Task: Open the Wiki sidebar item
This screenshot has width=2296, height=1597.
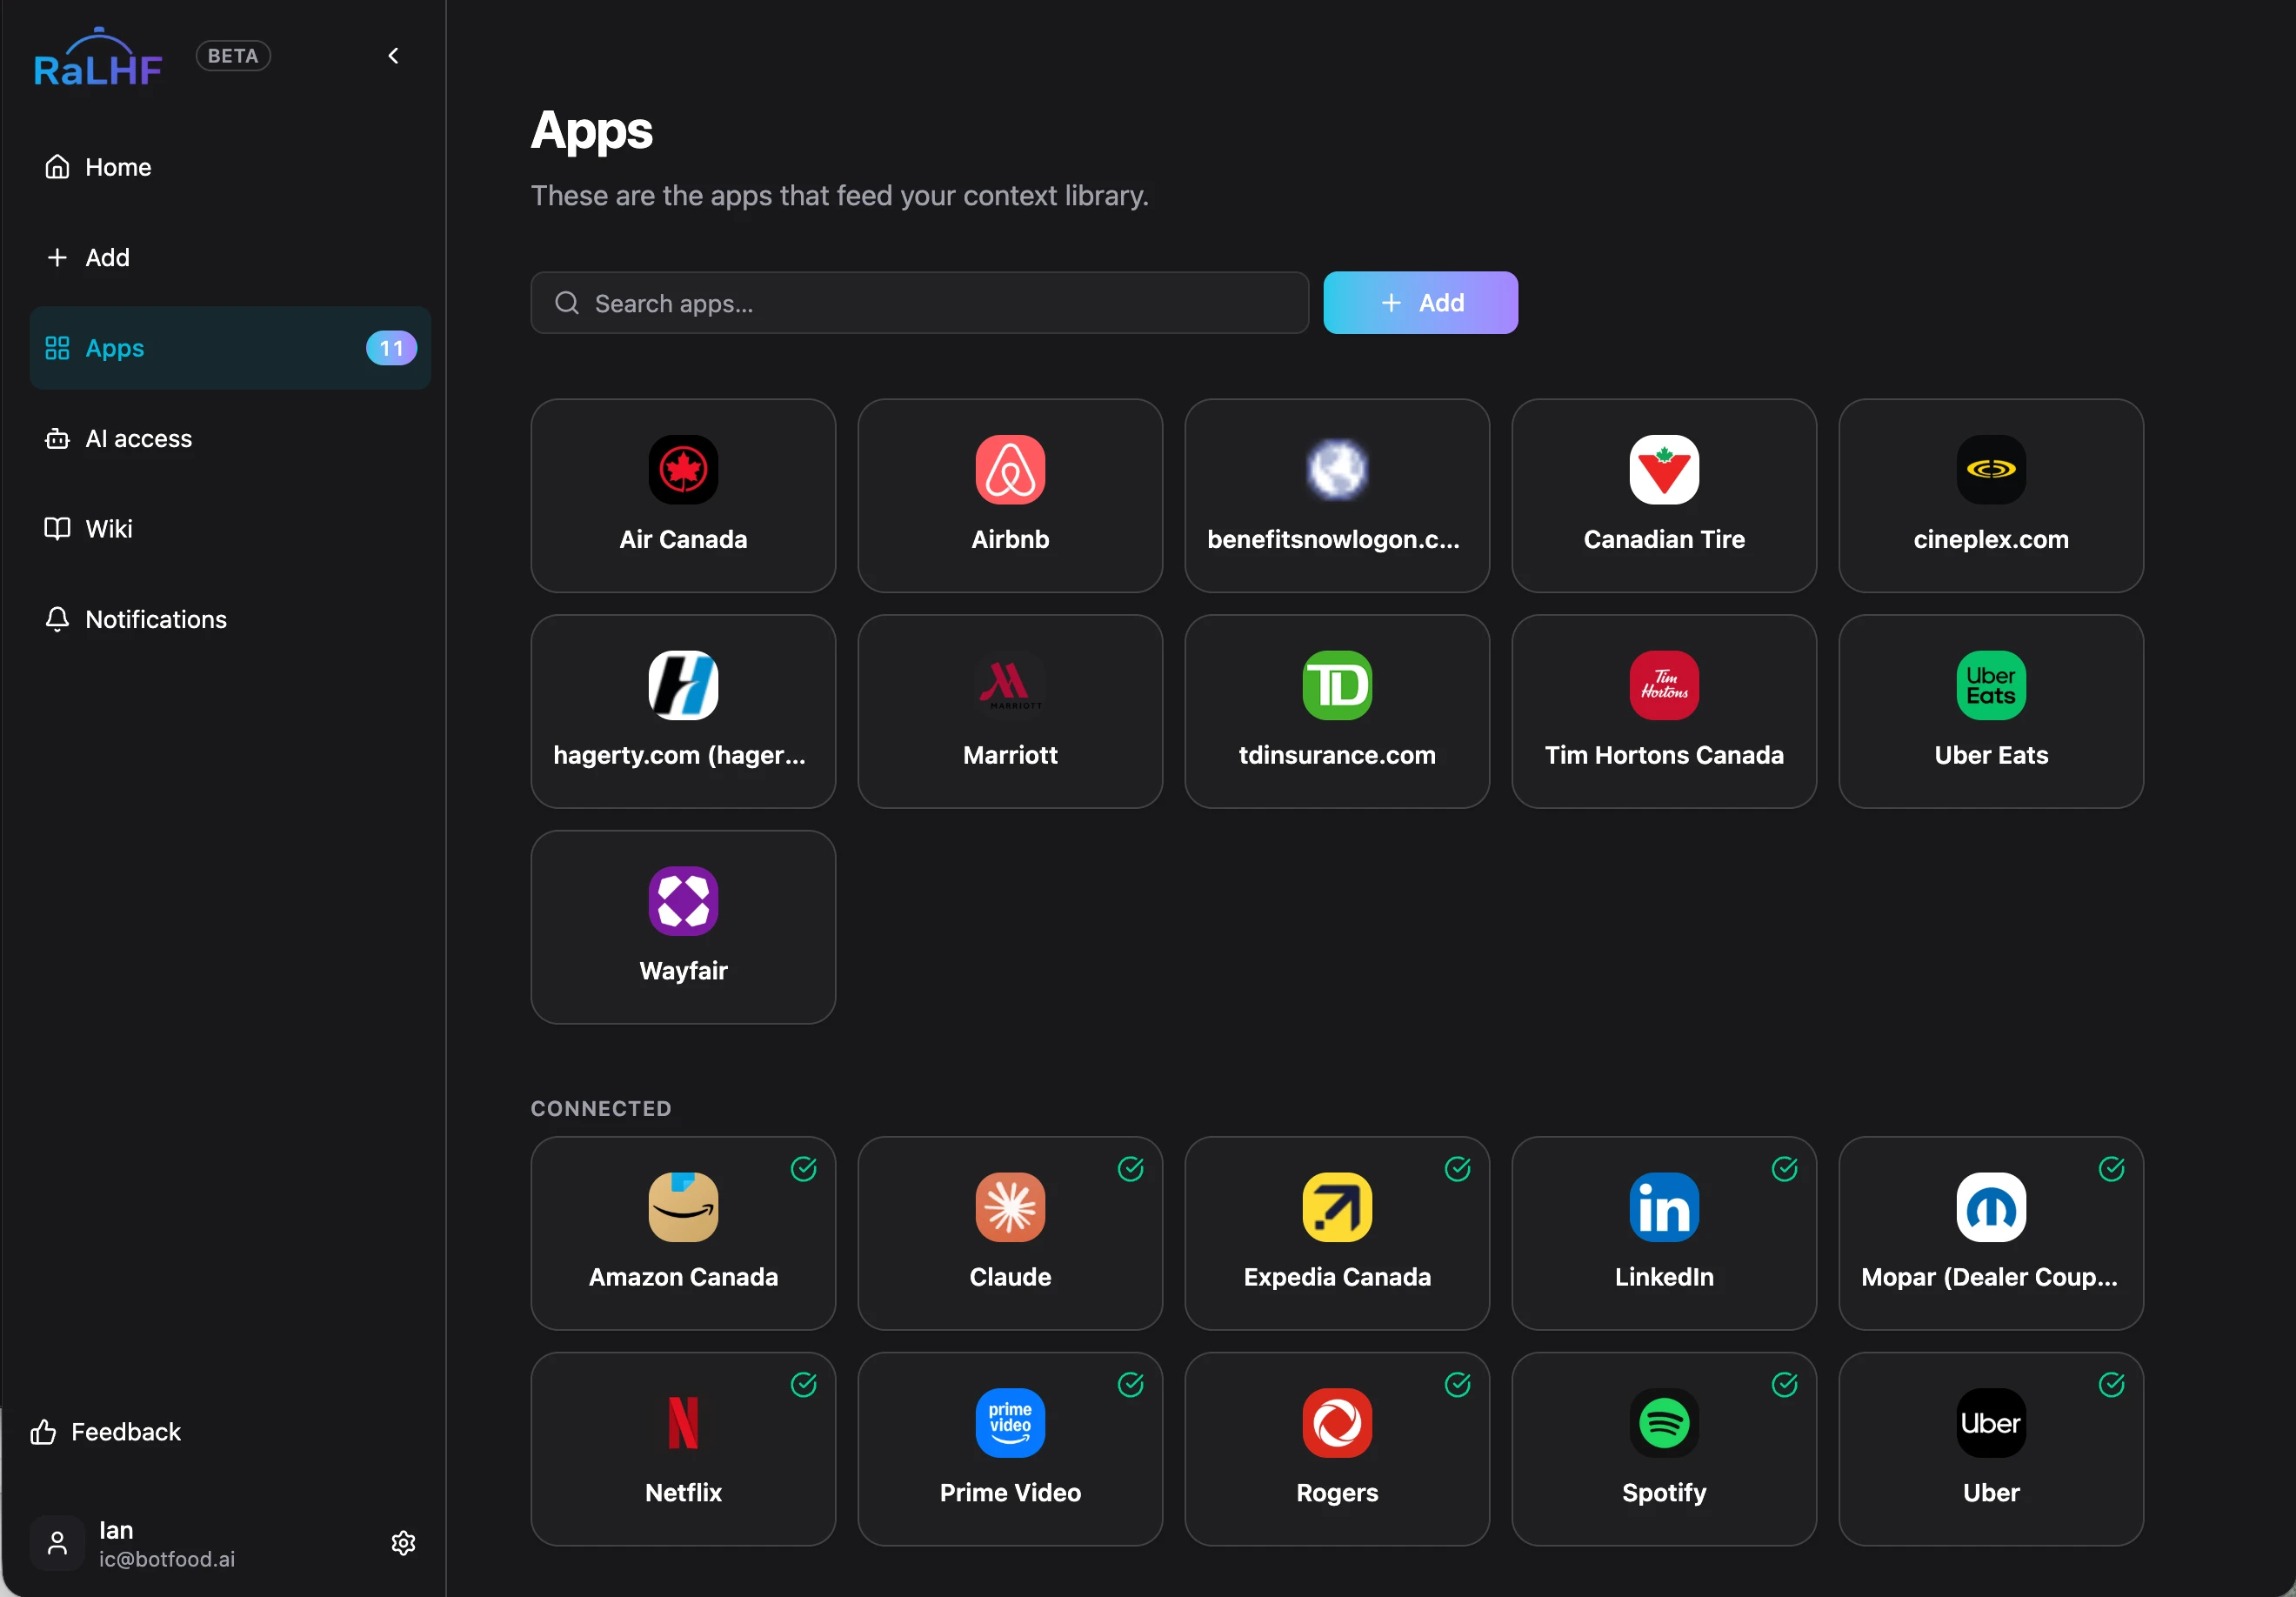Action: pos(230,529)
